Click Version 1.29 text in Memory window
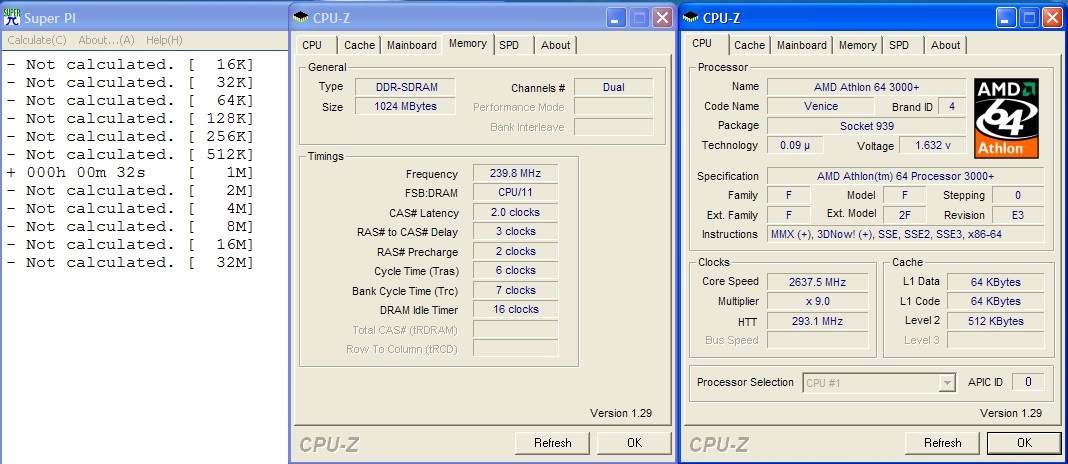The width and height of the screenshot is (1068, 464). (621, 413)
